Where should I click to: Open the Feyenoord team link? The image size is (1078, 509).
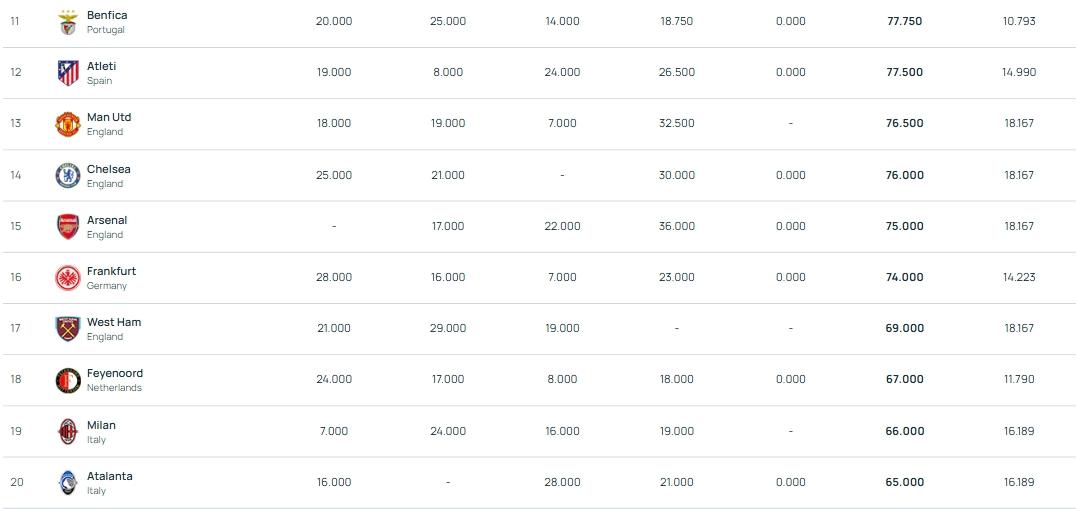coord(115,373)
